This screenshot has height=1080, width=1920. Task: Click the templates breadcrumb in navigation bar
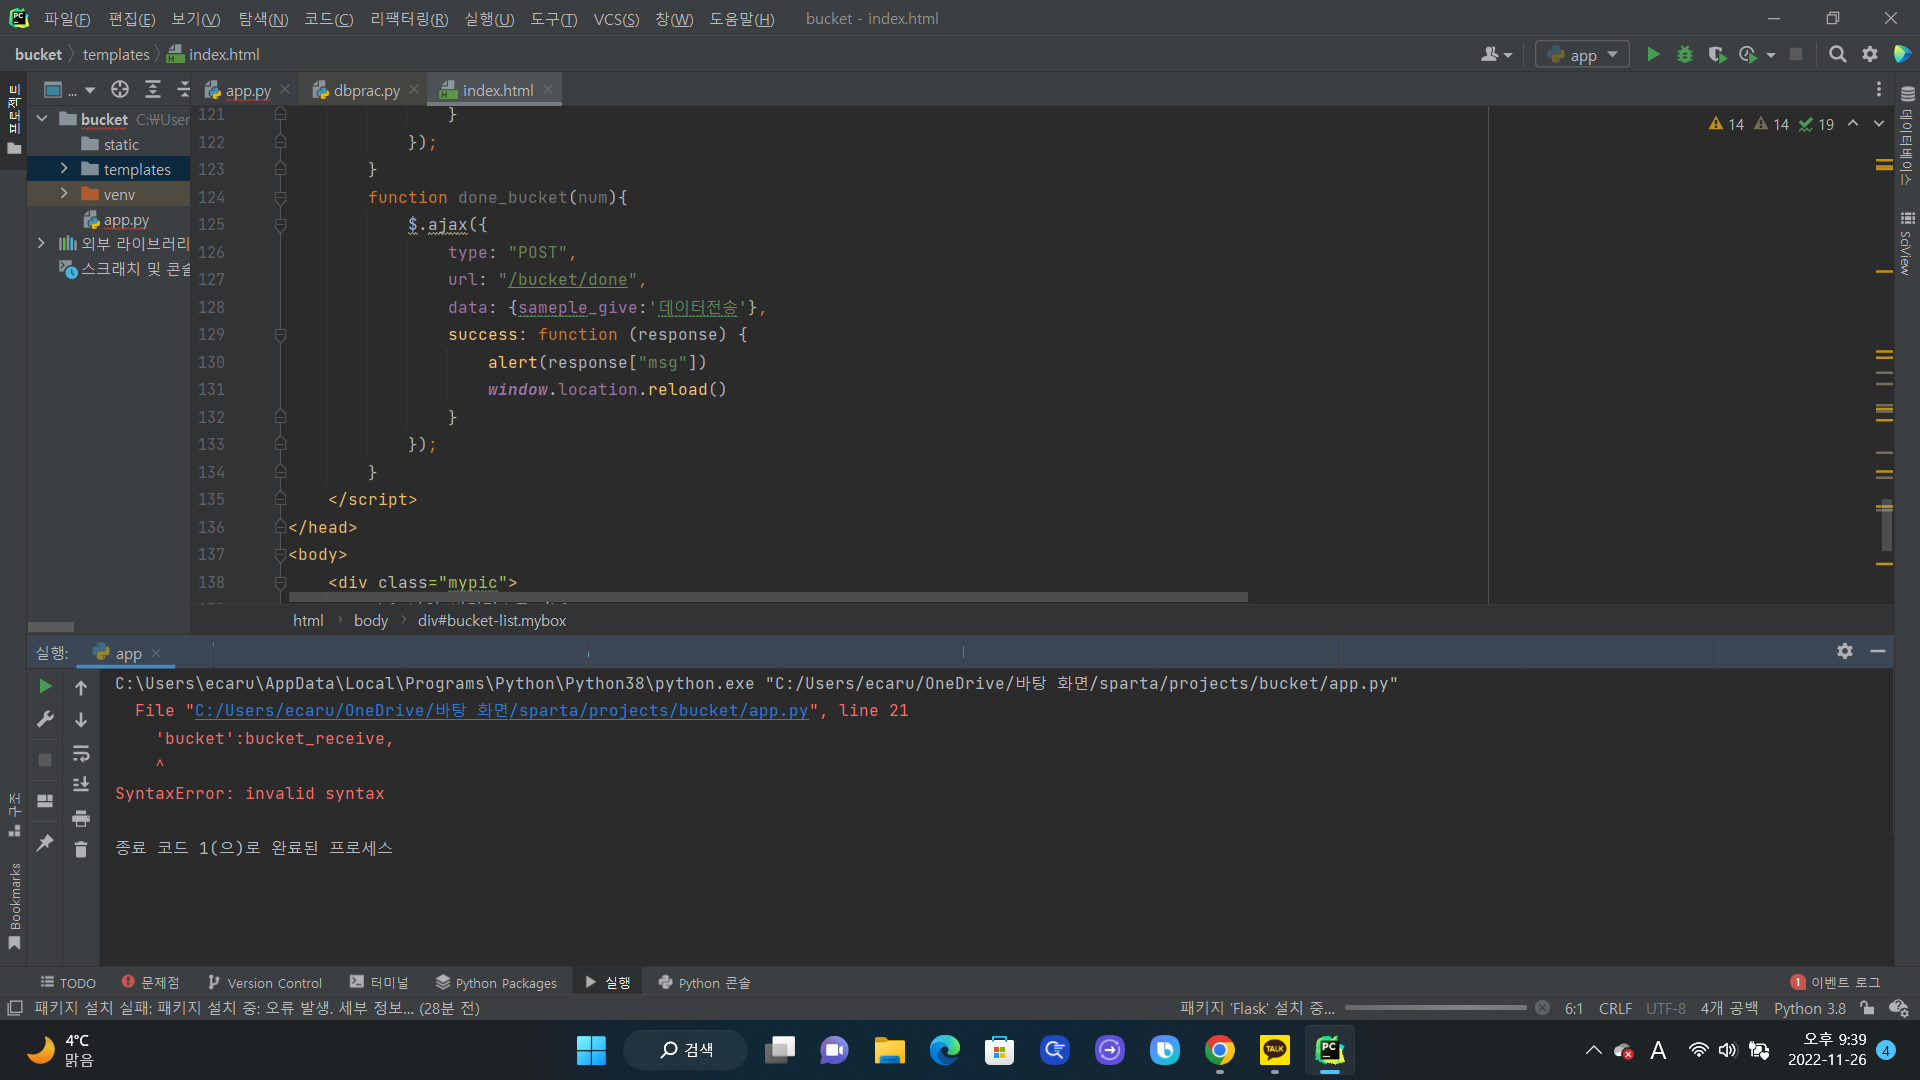pyautogui.click(x=116, y=55)
